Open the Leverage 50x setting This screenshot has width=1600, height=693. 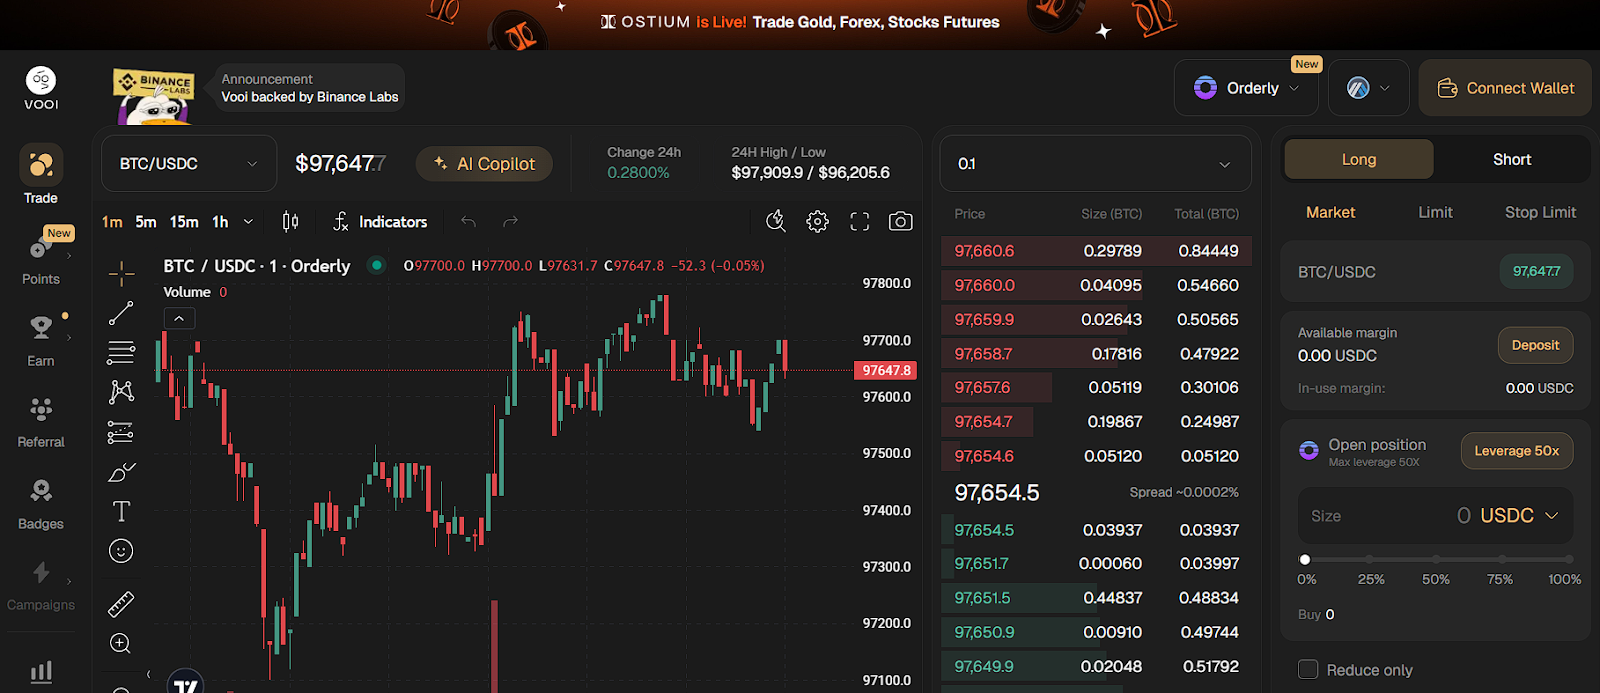1517,451
